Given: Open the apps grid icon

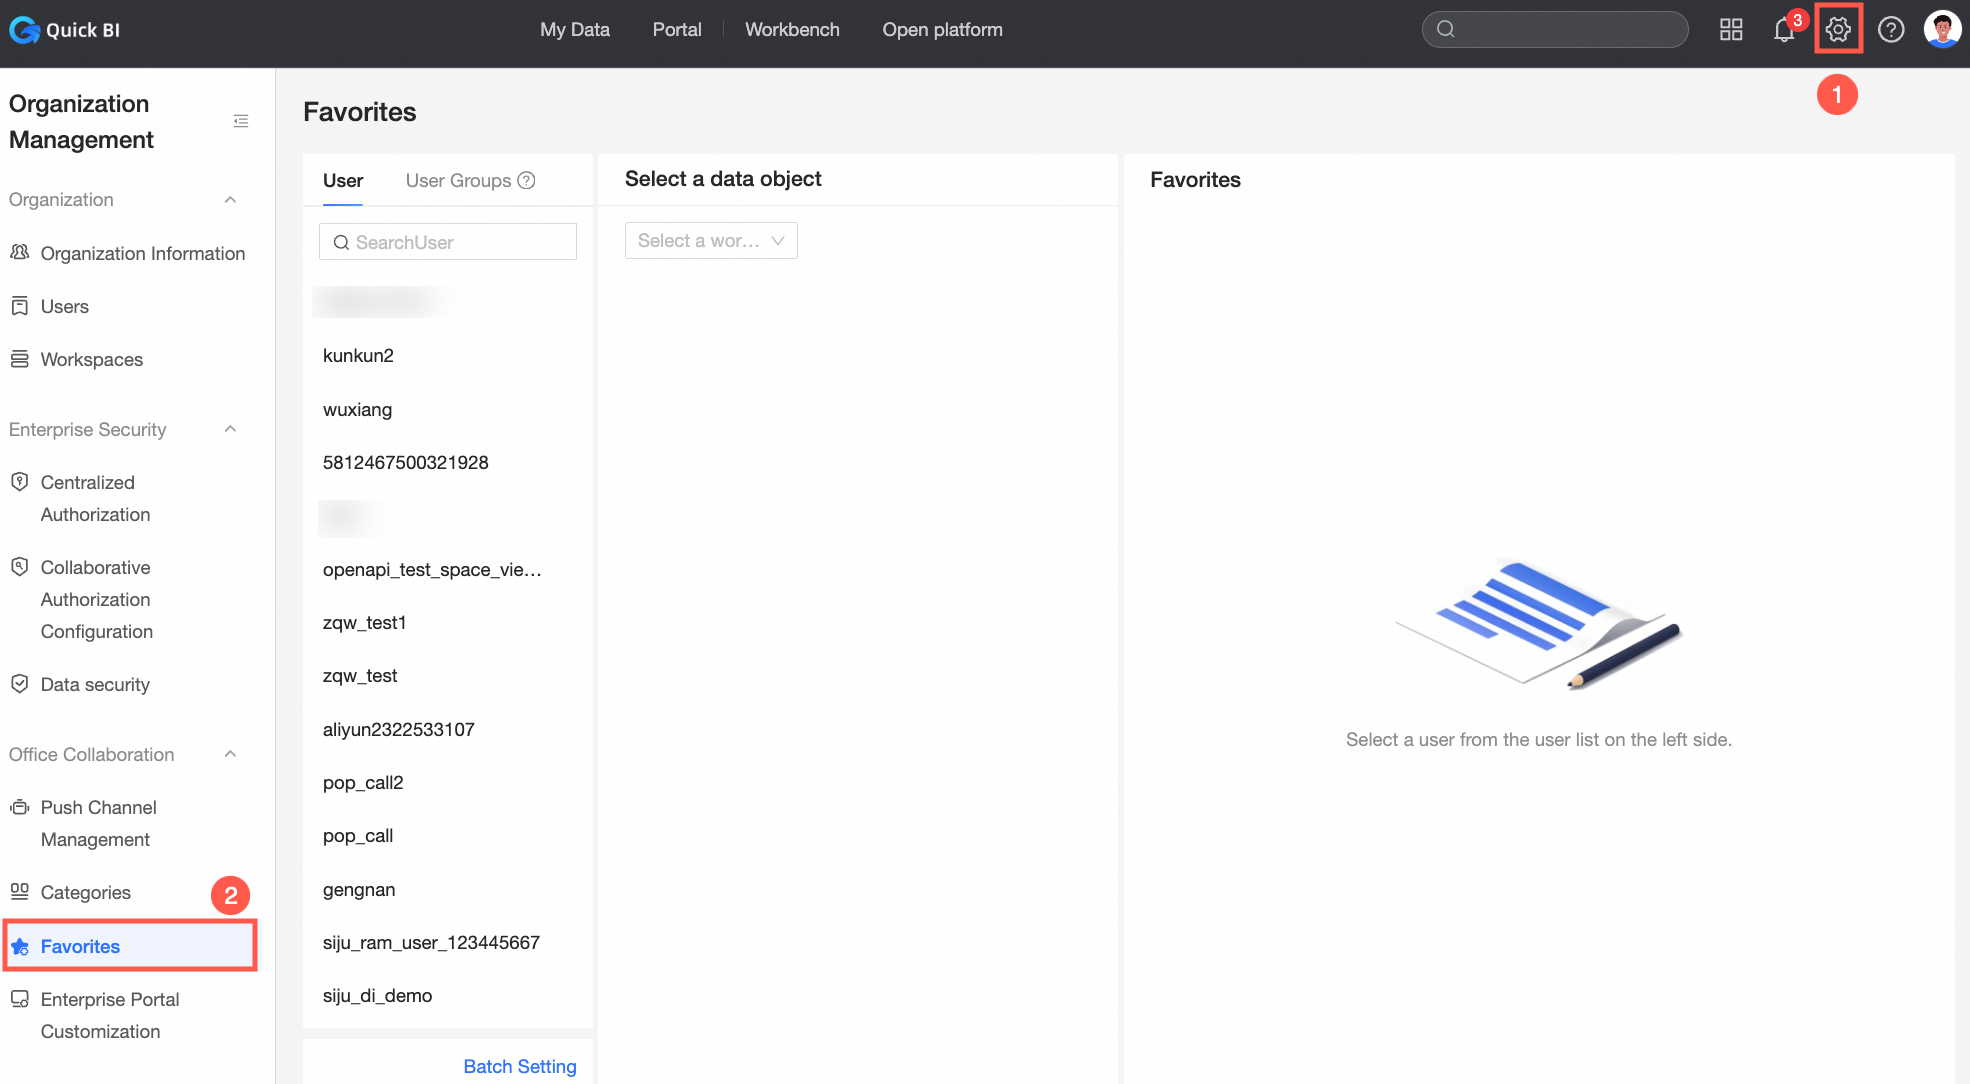Looking at the screenshot, I should [1731, 30].
